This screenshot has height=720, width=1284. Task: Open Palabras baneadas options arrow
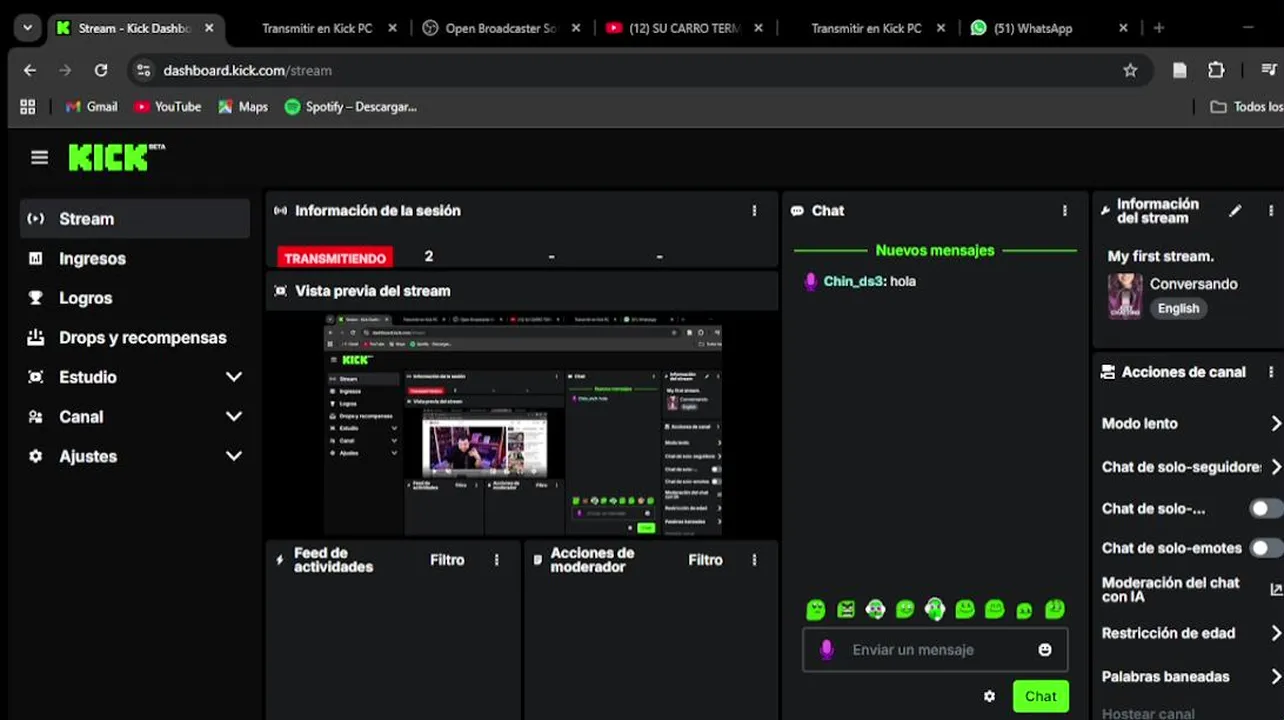pos(1276,677)
